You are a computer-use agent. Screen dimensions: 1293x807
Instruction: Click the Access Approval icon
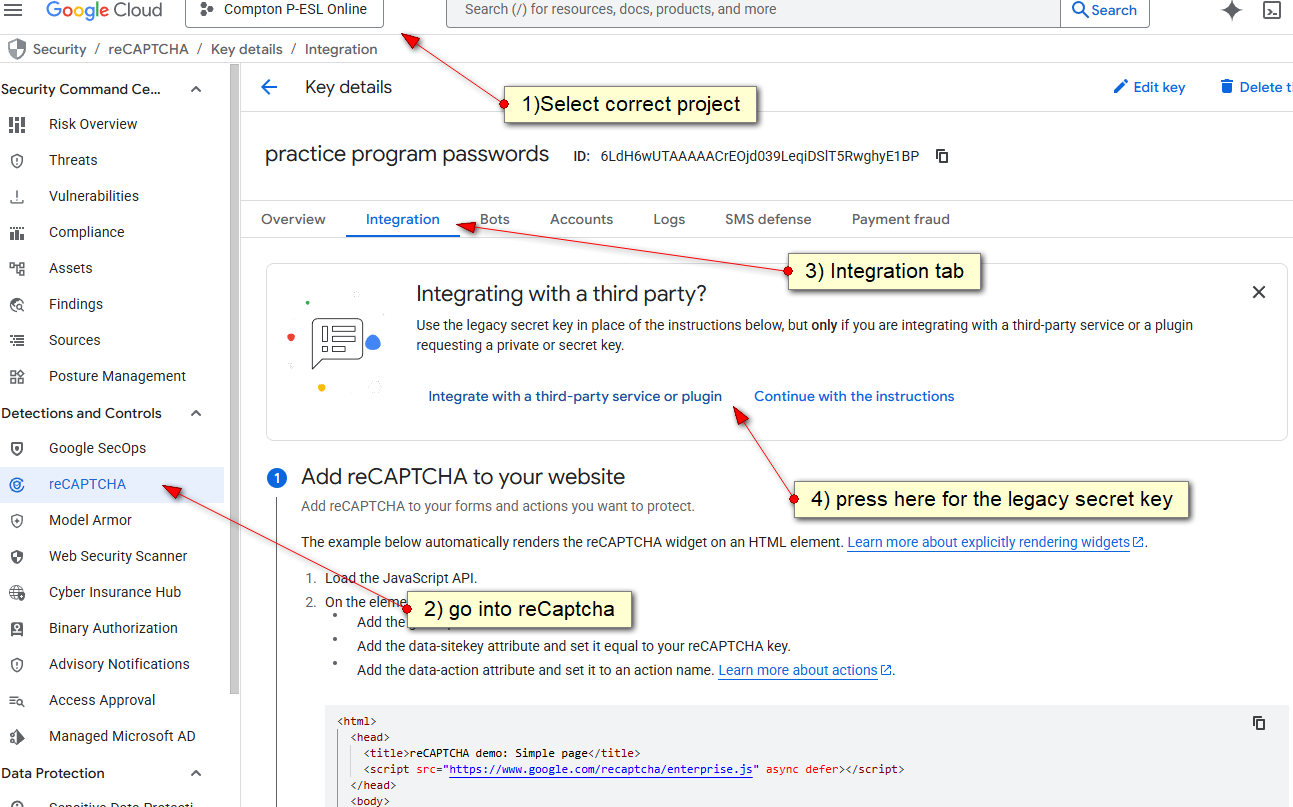(17, 700)
